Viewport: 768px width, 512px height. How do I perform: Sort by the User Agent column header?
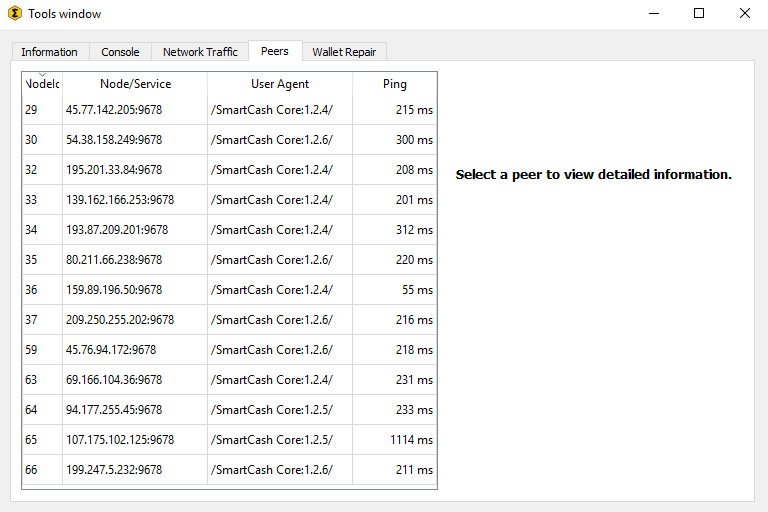point(280,84)
